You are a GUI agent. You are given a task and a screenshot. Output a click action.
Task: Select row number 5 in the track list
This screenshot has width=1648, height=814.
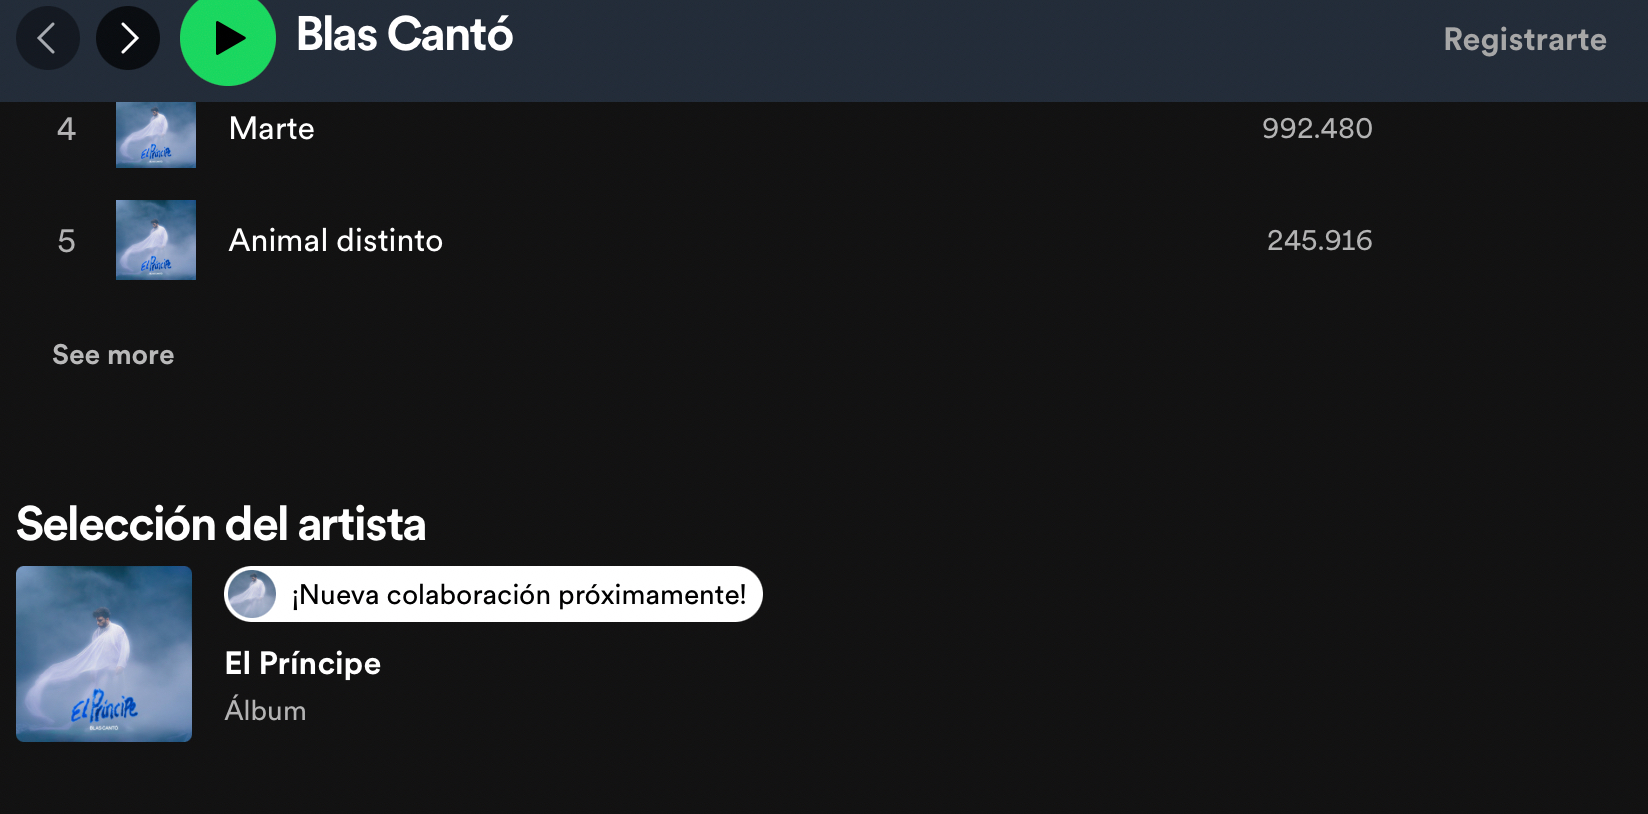66,240
